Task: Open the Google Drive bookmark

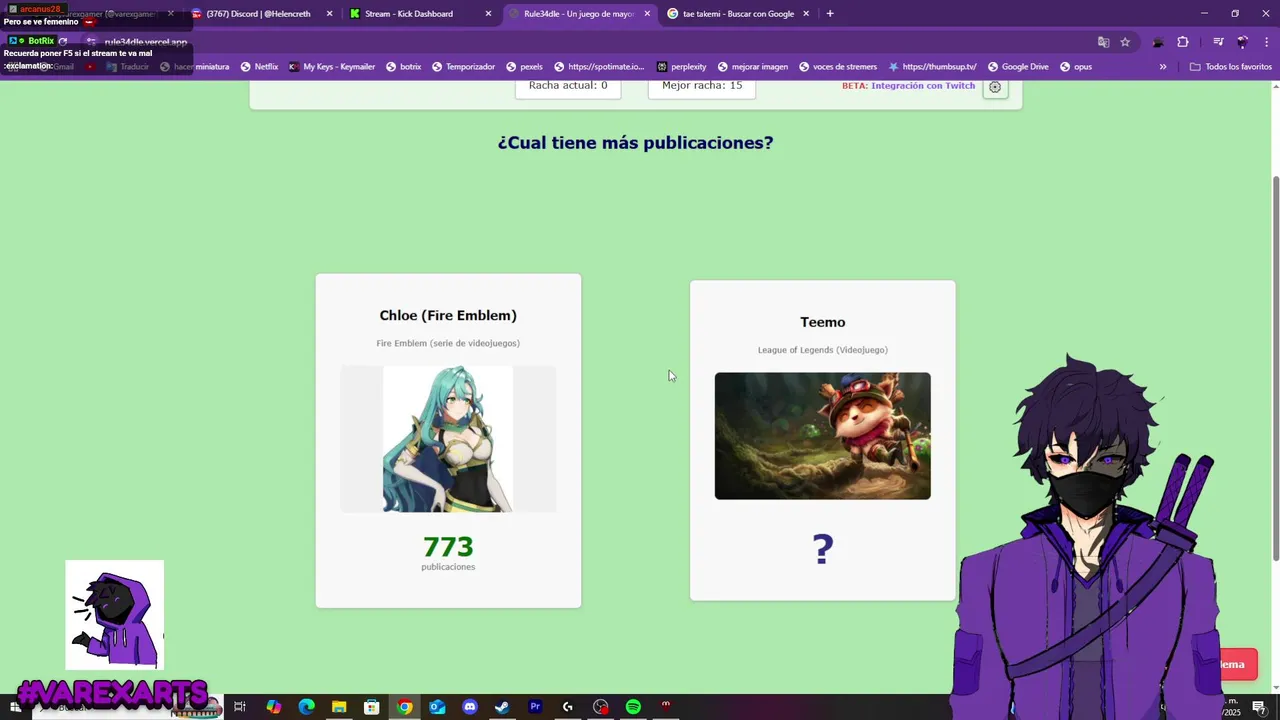Action: [x=1018, y=67]
